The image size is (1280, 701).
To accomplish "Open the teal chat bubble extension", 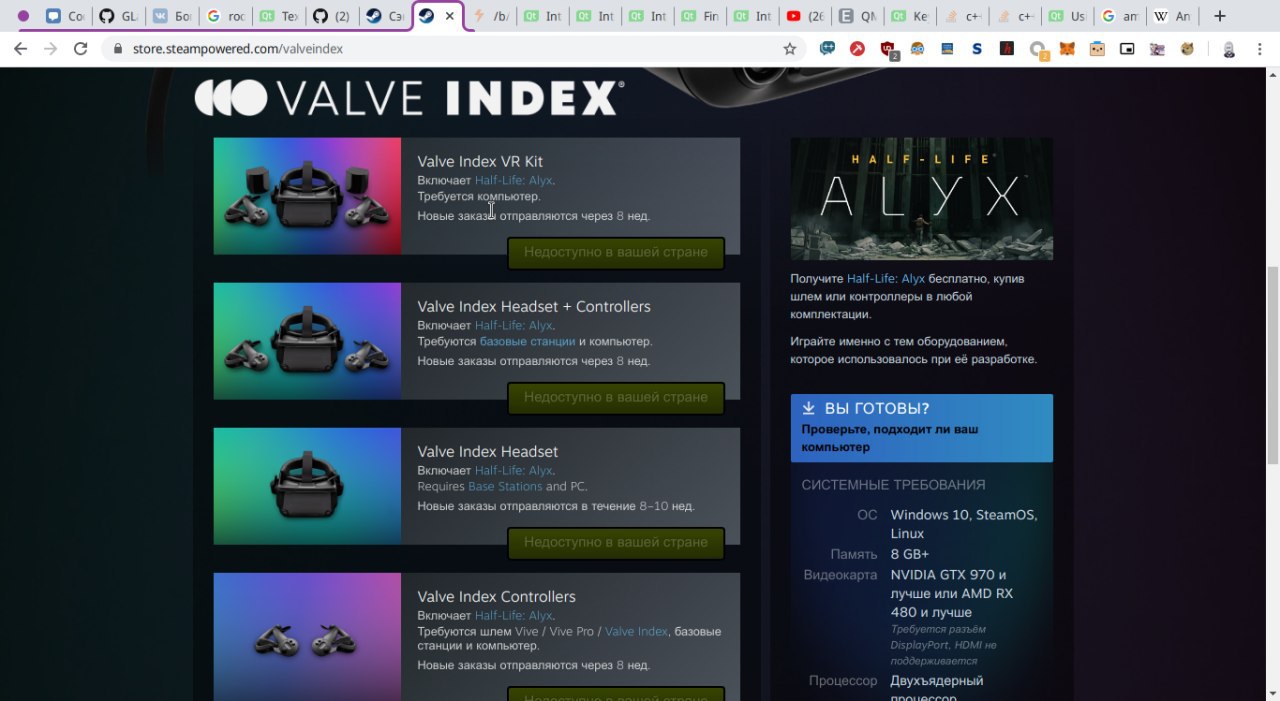I will point(828,48).
